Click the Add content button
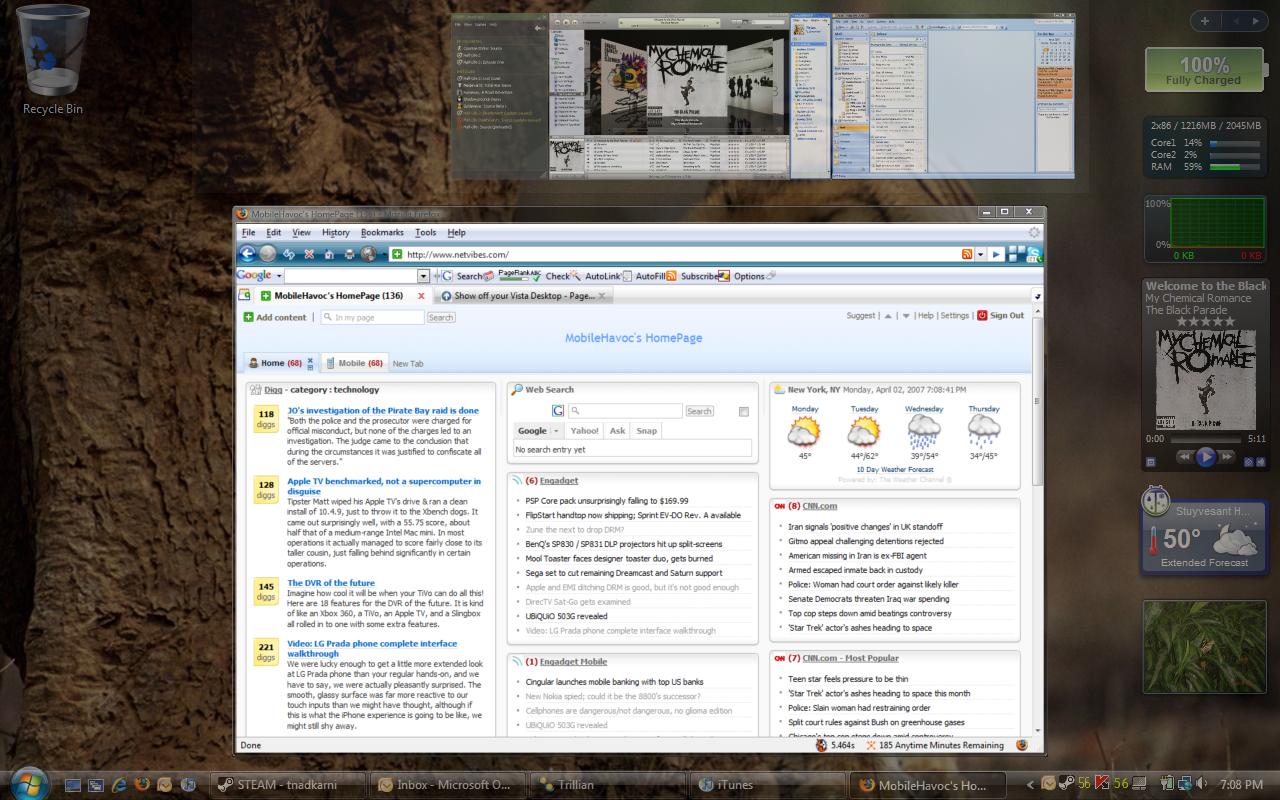The height and width of the screenshot is (800, 1280). coord(275,317)
